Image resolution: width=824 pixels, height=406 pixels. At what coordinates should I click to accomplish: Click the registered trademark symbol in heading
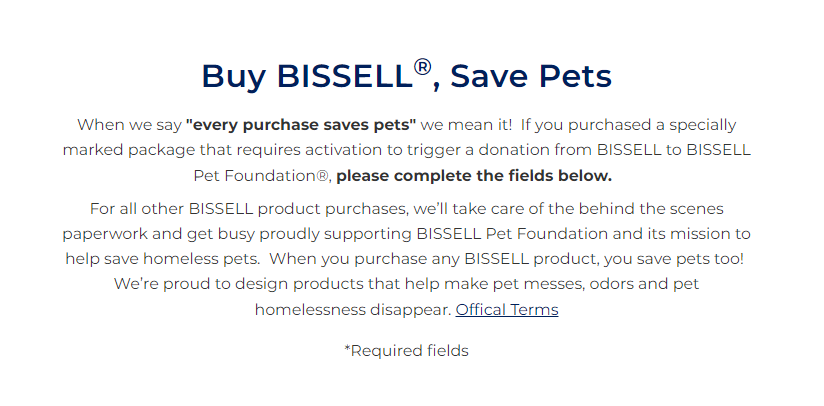[422, 68]
